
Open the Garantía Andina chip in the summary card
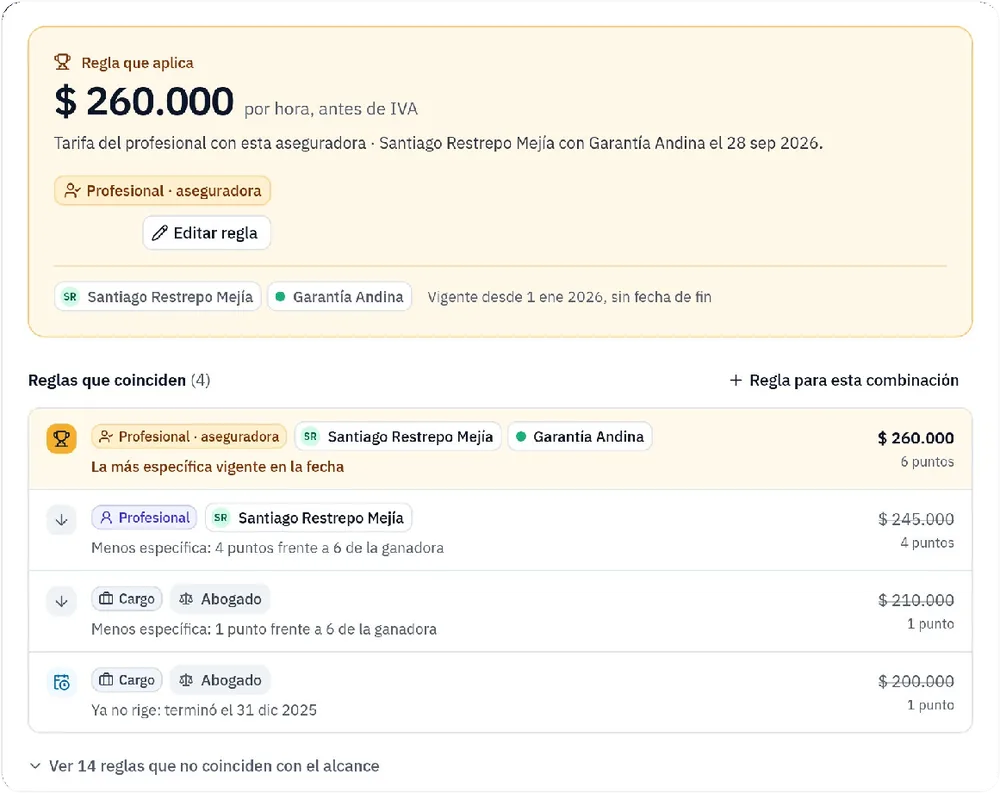339,297
